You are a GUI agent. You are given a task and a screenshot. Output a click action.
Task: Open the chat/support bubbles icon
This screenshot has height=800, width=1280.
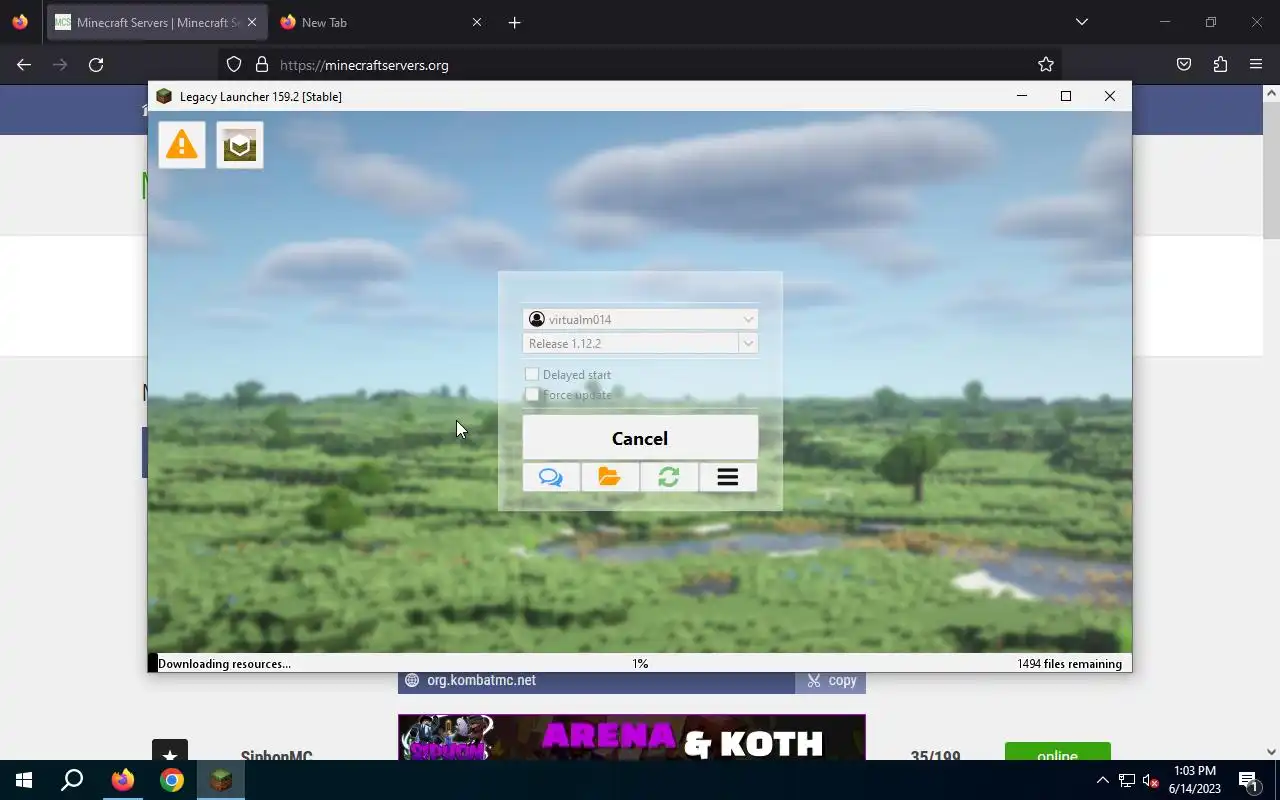click(551, 477)
